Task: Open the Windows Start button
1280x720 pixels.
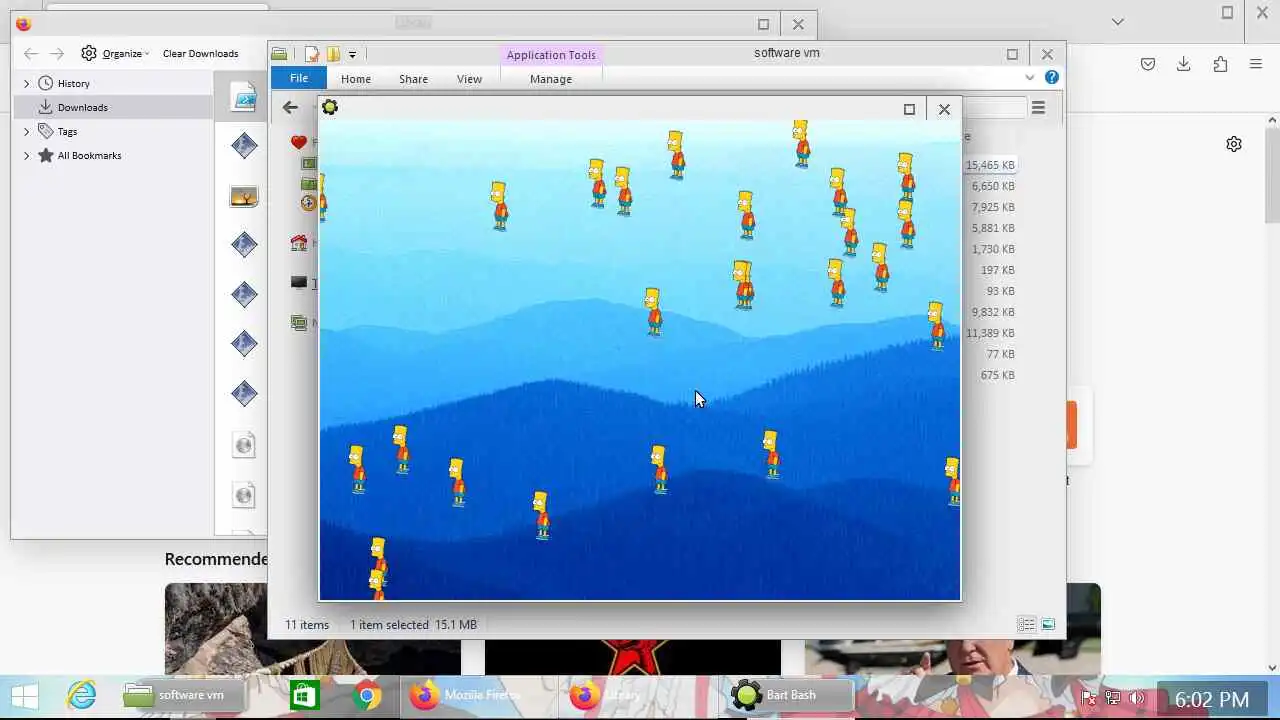Action: pos(24,695)
